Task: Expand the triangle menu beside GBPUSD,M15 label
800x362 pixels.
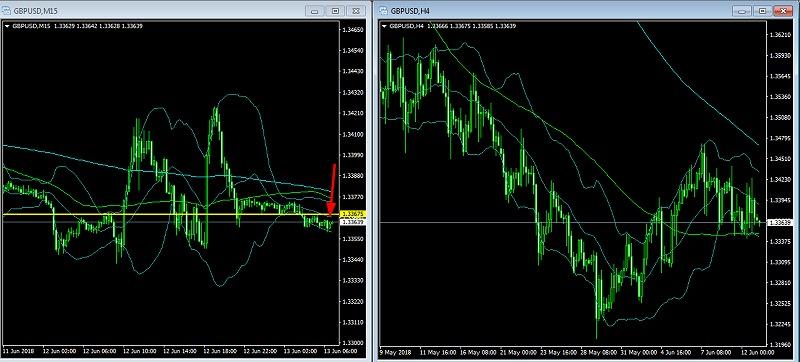Action: click(x=7, y=25)
